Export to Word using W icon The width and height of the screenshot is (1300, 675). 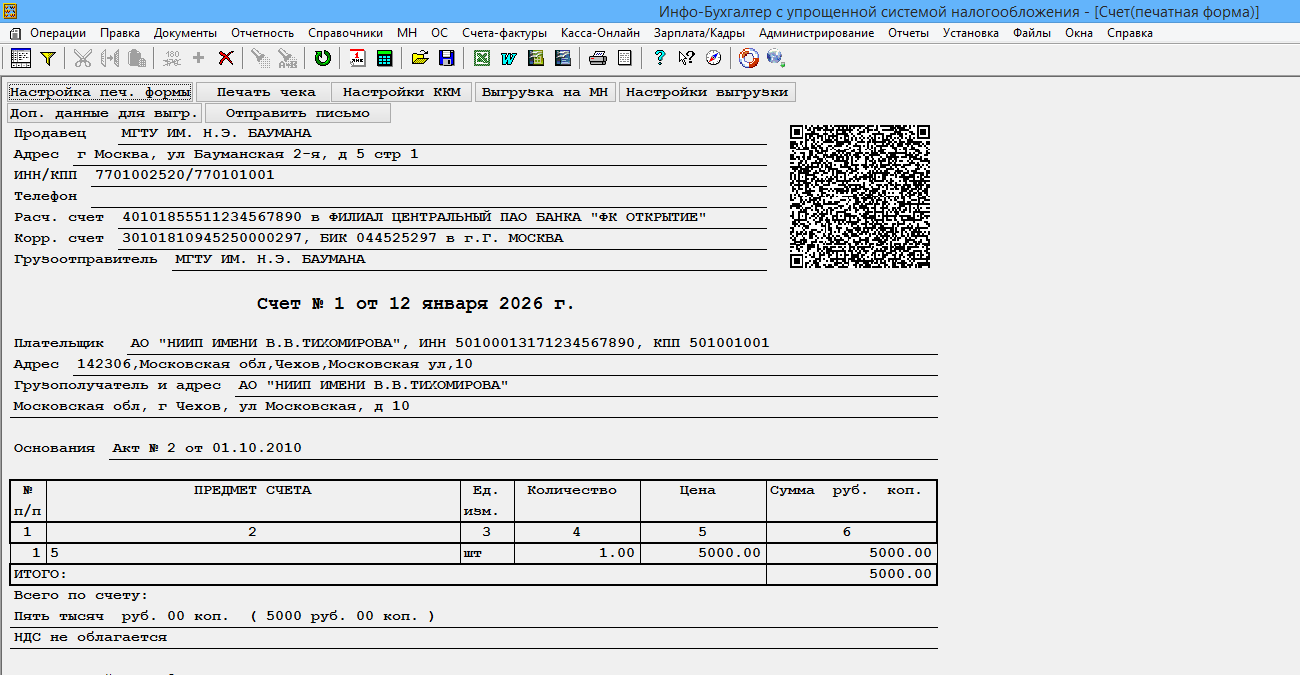[x=508, y=58]
